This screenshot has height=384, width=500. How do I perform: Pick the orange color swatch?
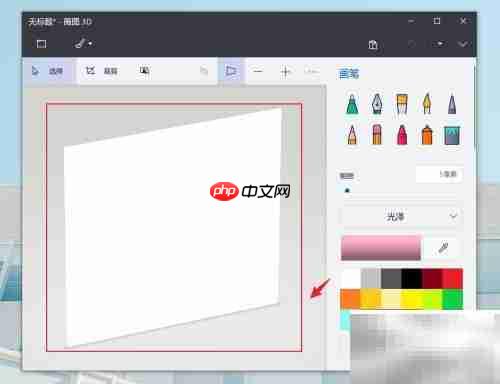click(x=351, y=299)
